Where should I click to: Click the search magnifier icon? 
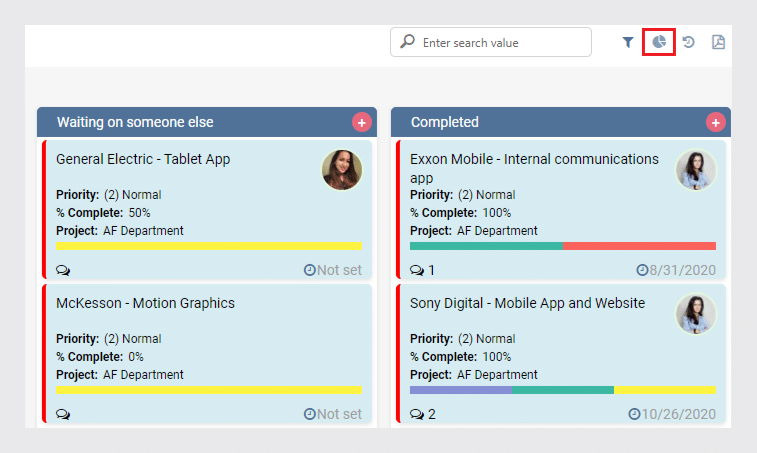click(x=407, y=42)
